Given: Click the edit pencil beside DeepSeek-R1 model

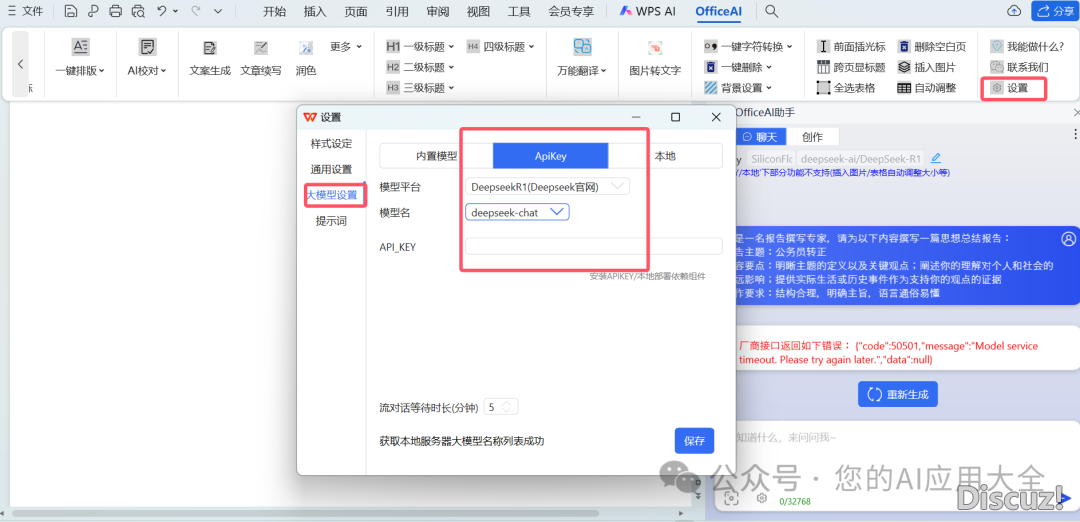Looking at the screenshot, I should [x=936, y=158].
